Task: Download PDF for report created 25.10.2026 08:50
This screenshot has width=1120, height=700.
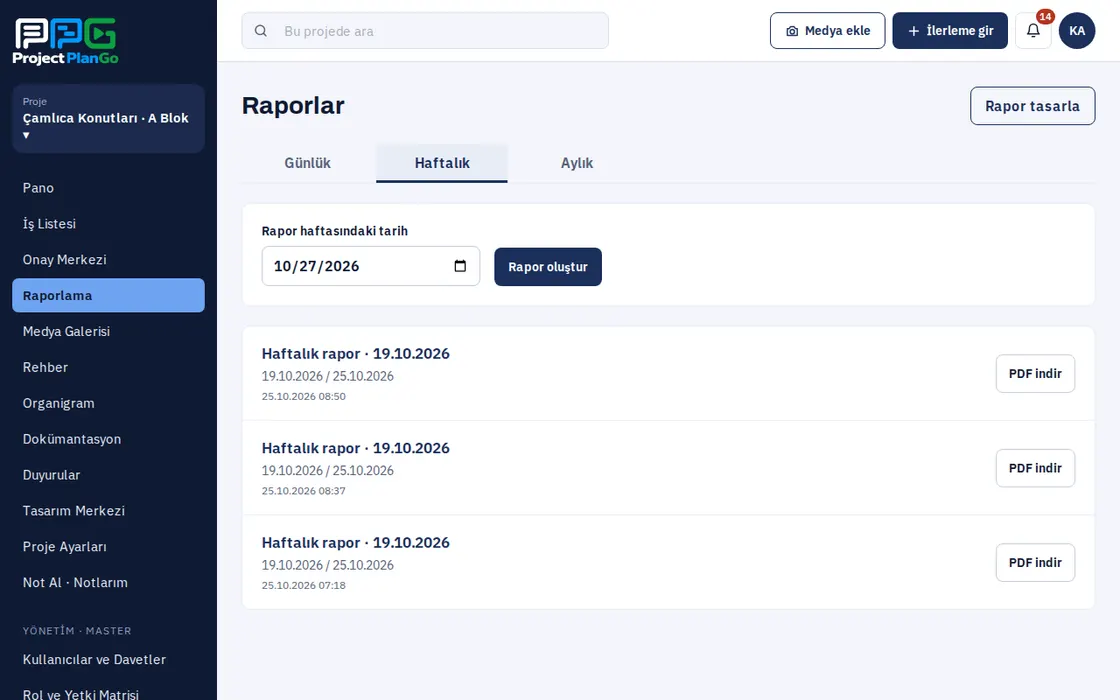Action: pos(1035,374)
